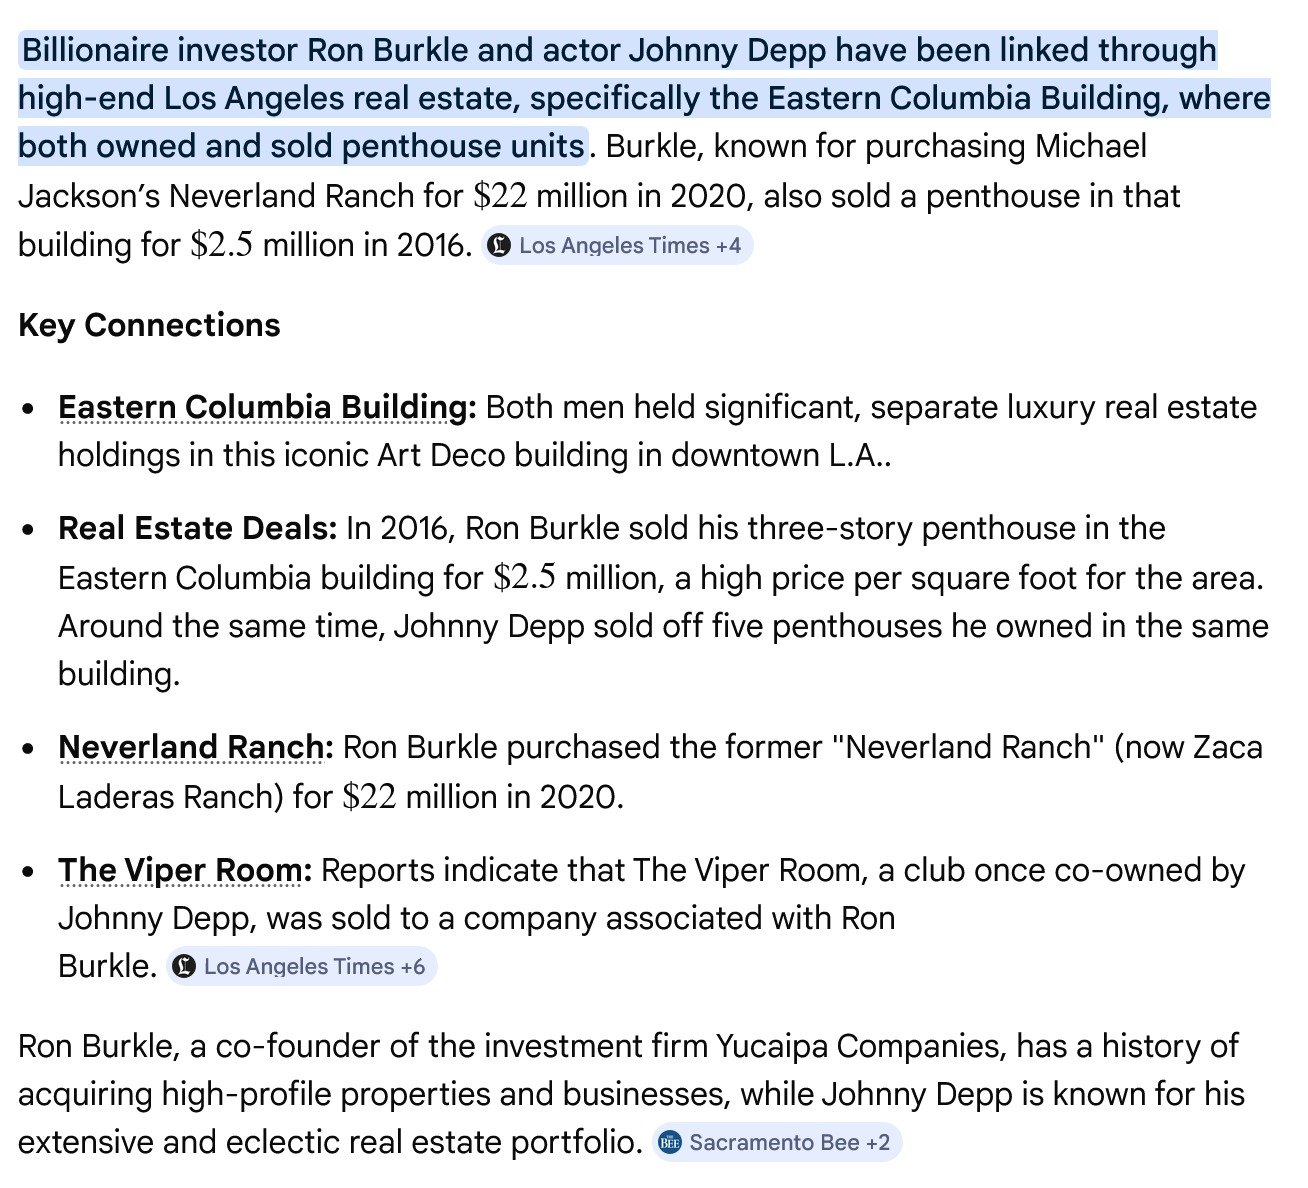Open the "Sacramento Bee" source label

(774, 1142)
